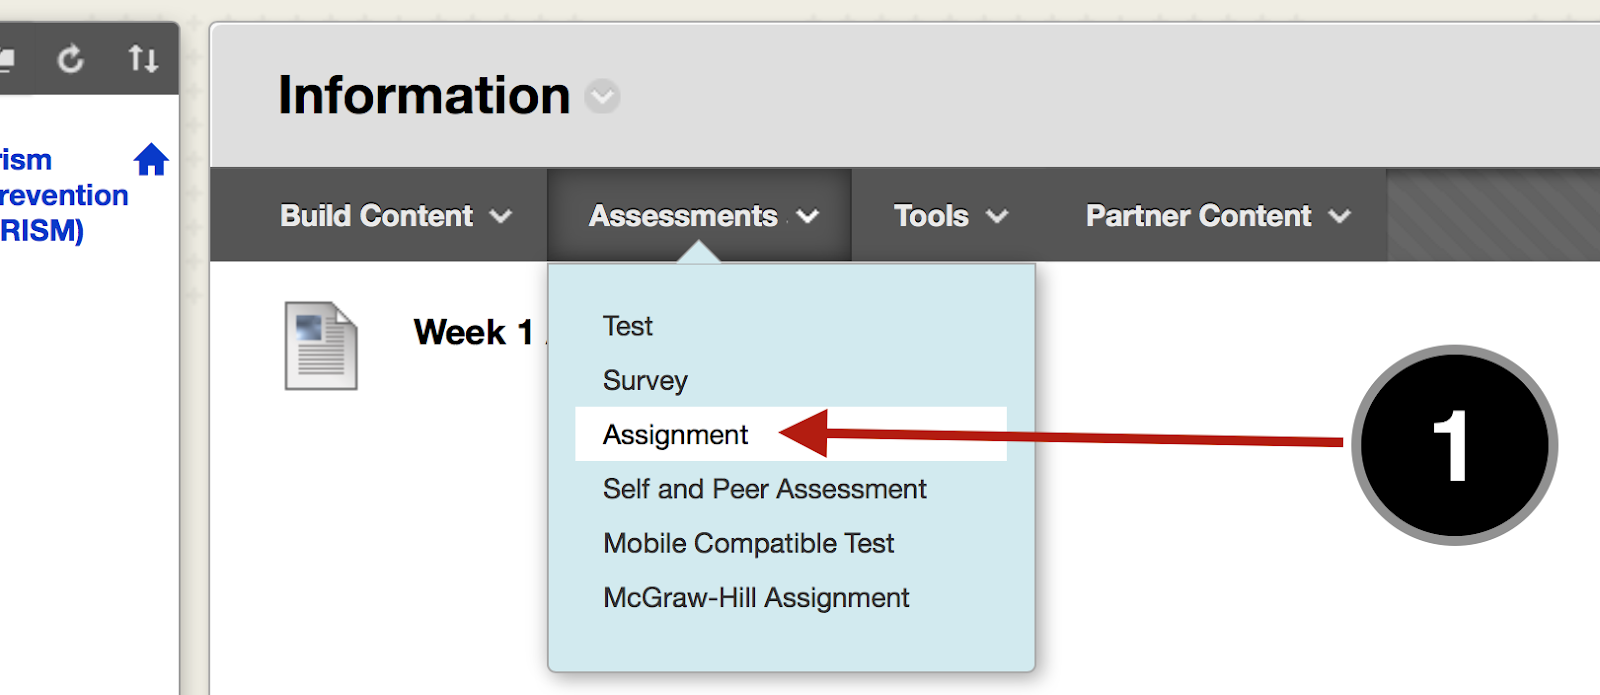Click the blue home icon

tap(151, 160)
